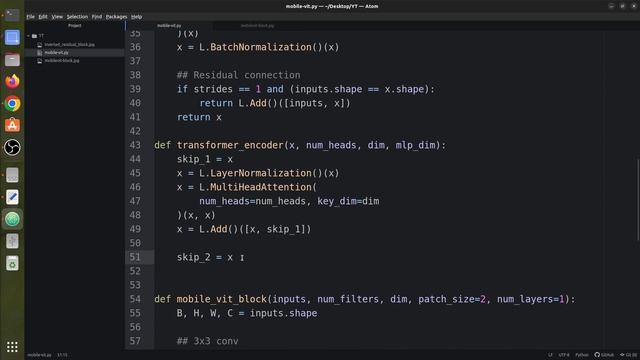Open the File menu
Screen dimensions: 640x360
coord(31,17)
